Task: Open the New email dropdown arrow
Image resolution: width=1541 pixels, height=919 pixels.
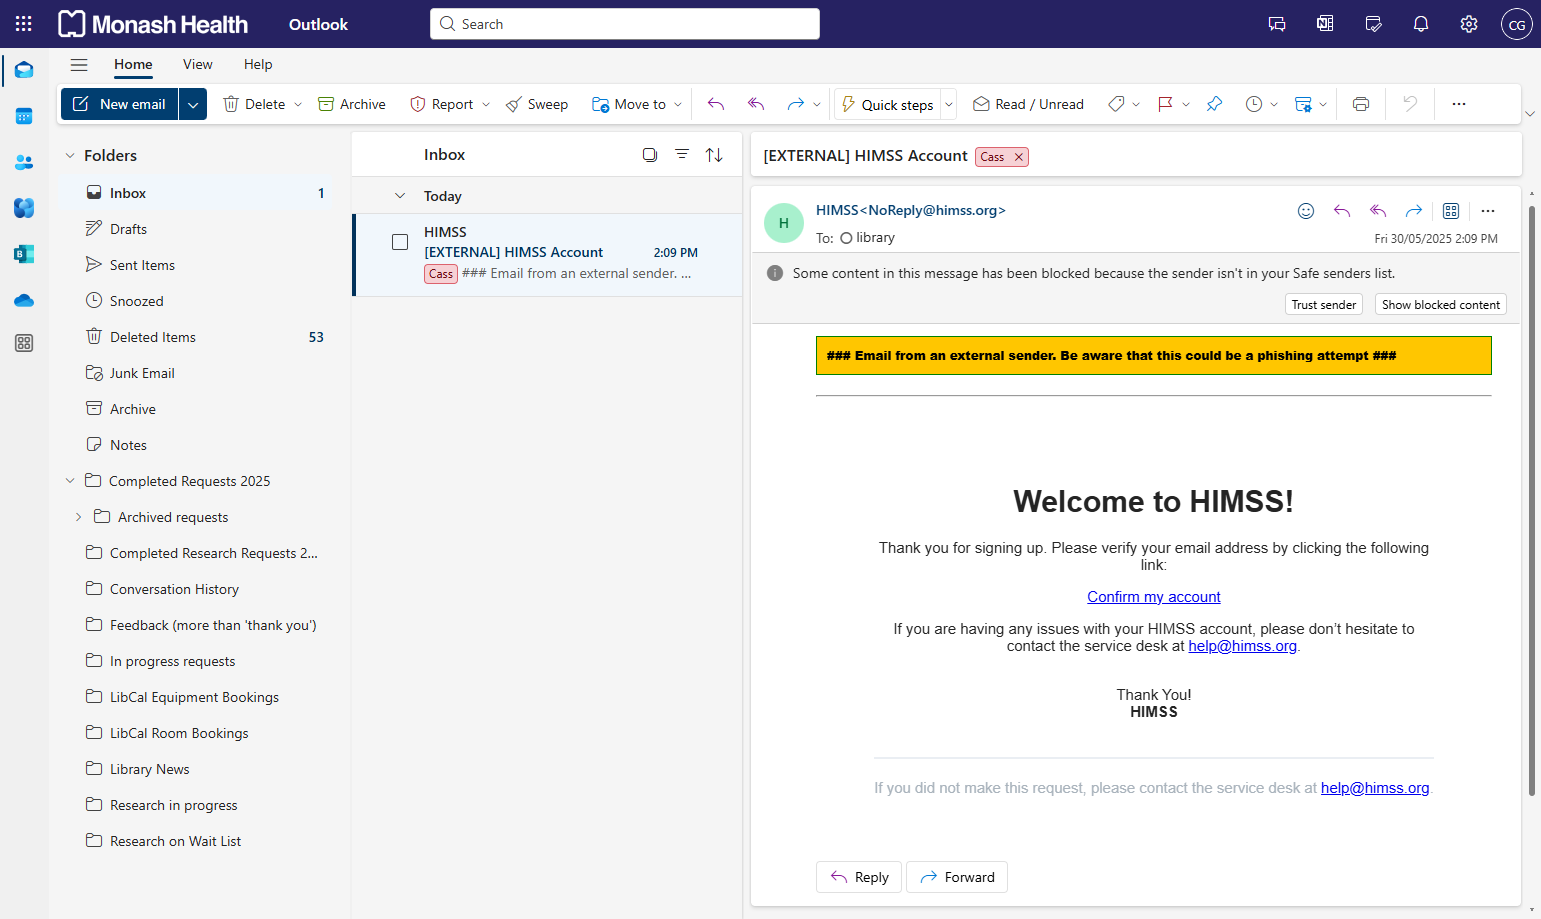Action: 193,104
